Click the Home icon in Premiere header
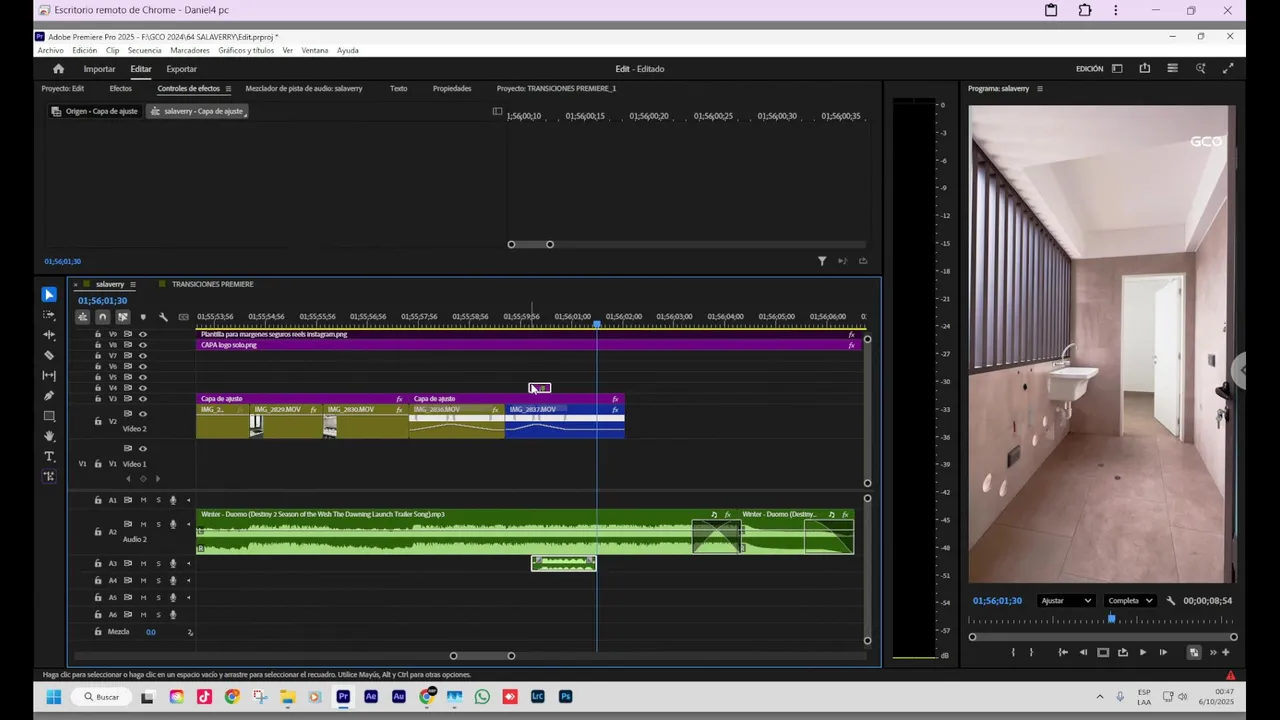 coord(58,69)
